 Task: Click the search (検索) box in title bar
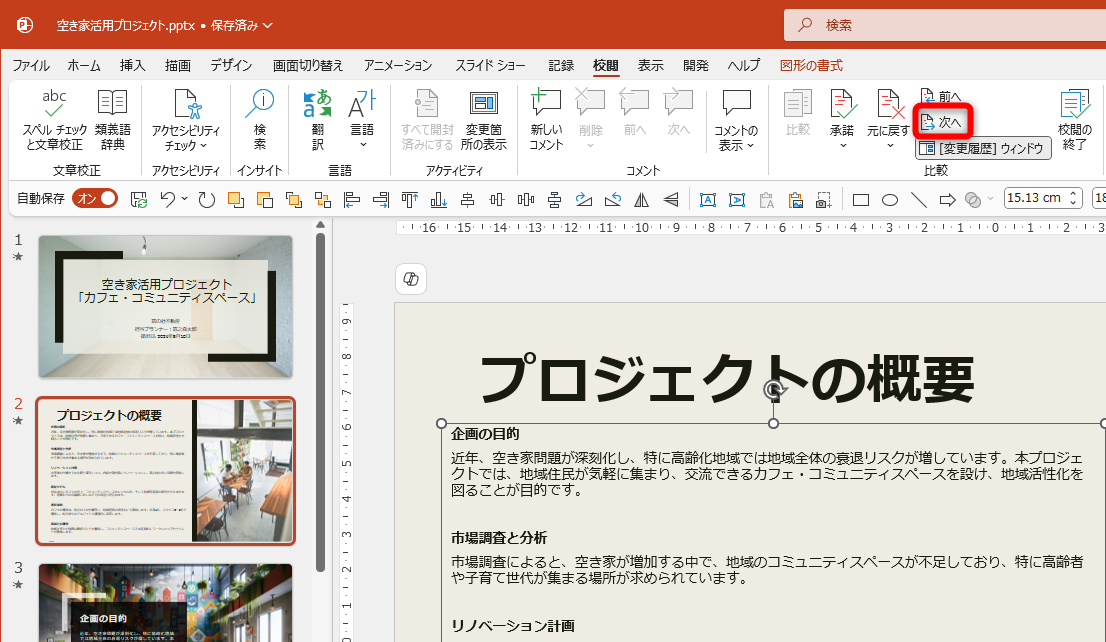(940, 25)
